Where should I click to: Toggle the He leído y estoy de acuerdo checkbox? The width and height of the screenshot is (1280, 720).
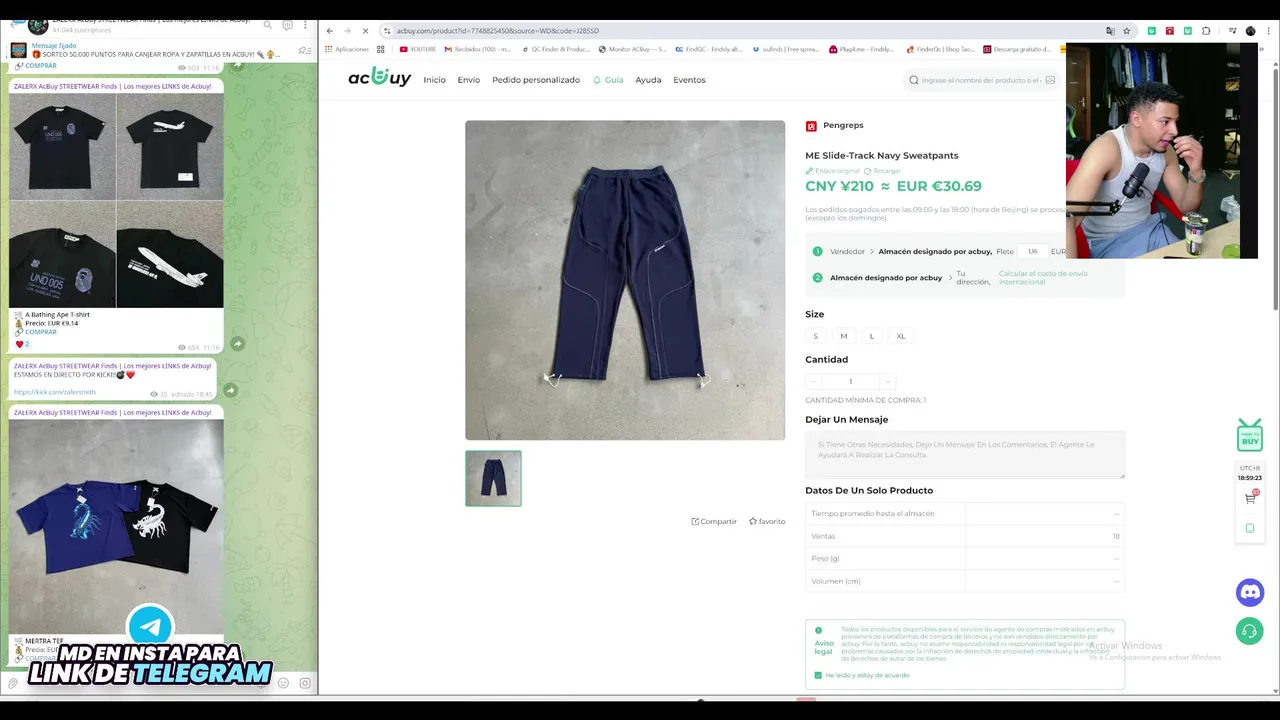pyautogui.click(x=818, y=675)
